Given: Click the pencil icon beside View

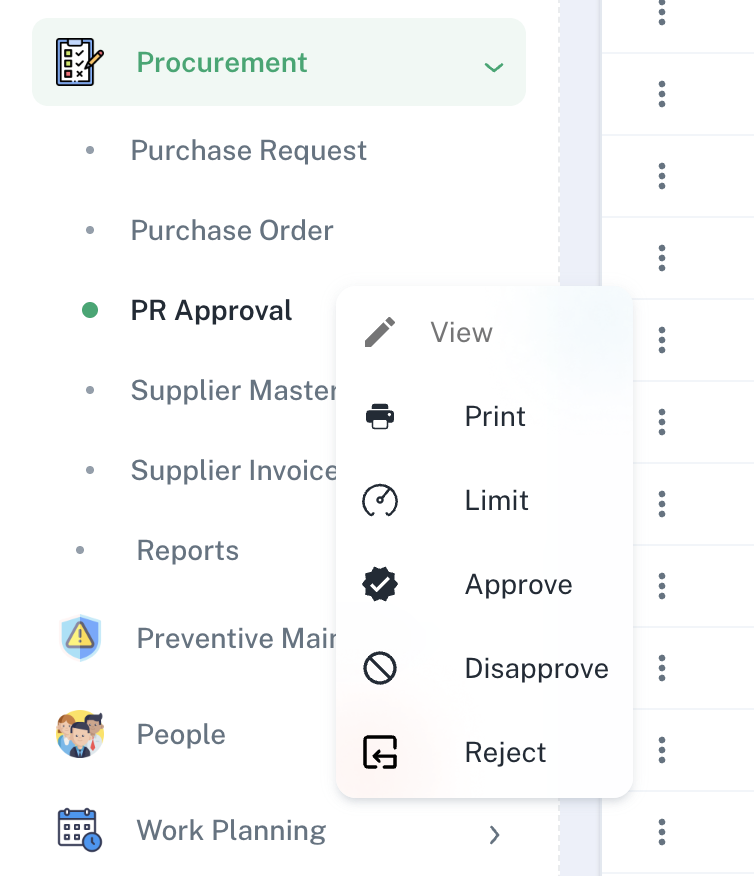Looking at the screenshot, I should tap(380, 332).
